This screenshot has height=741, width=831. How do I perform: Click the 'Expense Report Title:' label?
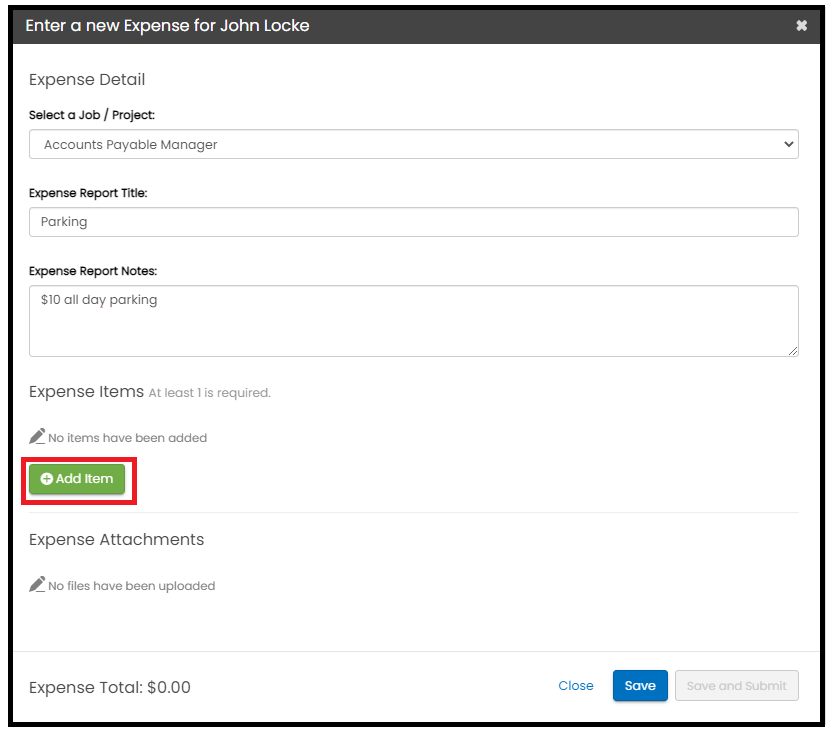(x=88, y=193)
